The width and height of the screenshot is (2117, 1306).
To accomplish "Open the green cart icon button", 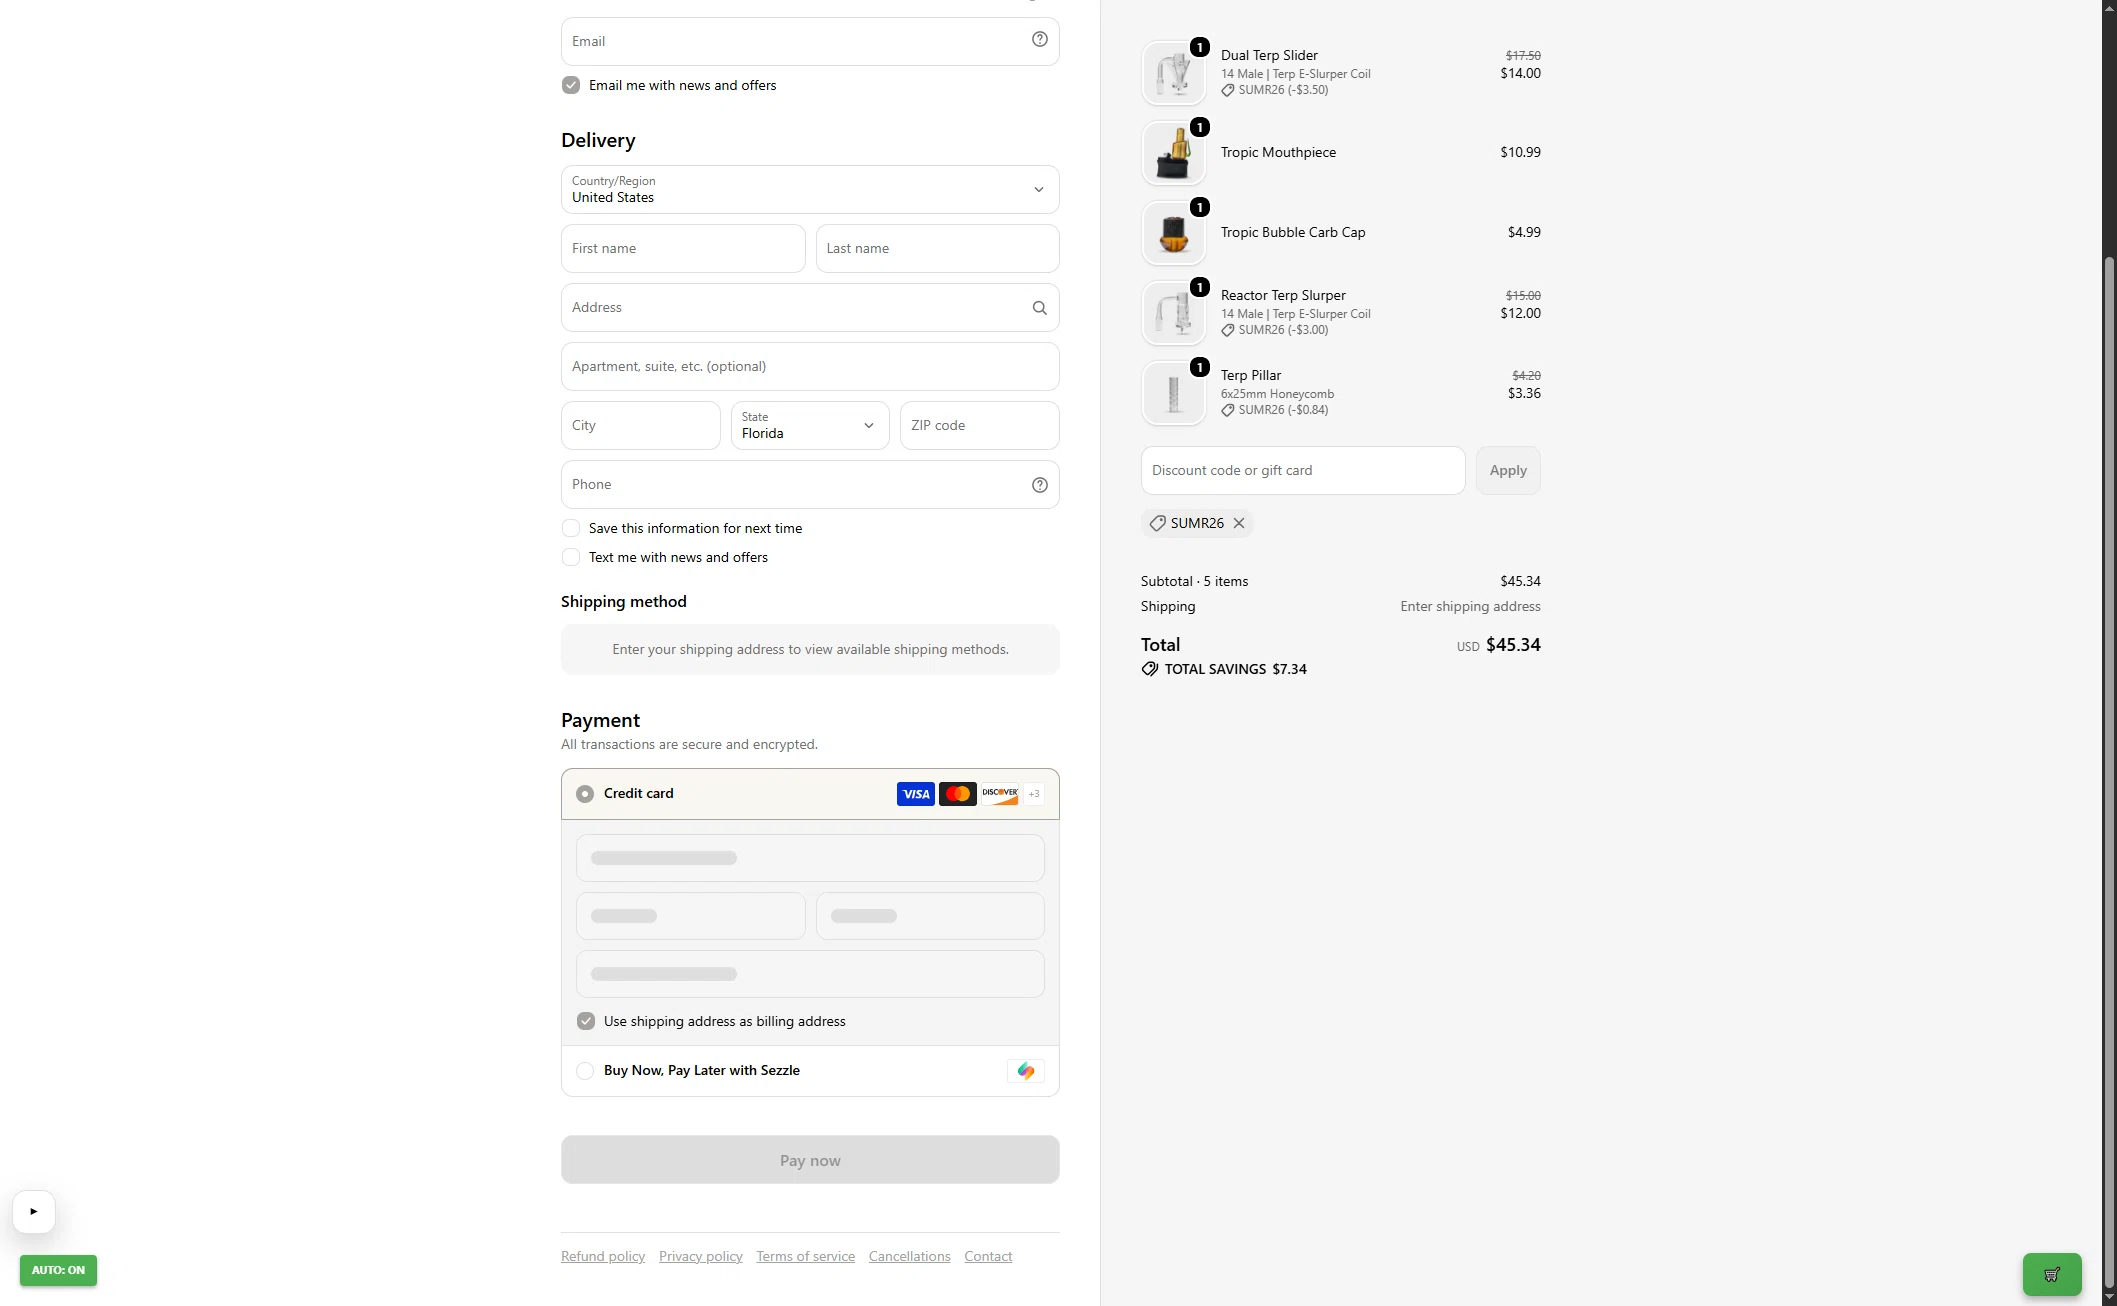I will (2052, 1275).
